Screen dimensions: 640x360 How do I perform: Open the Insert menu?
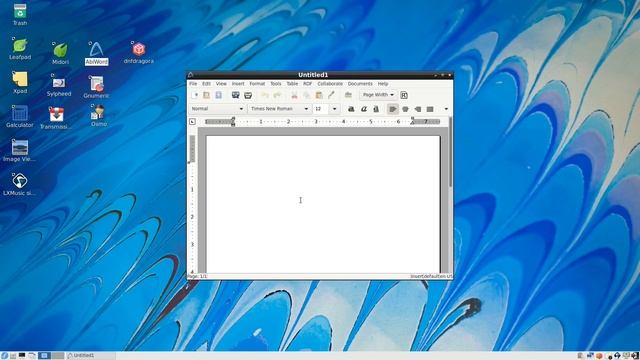pos(238,84)
